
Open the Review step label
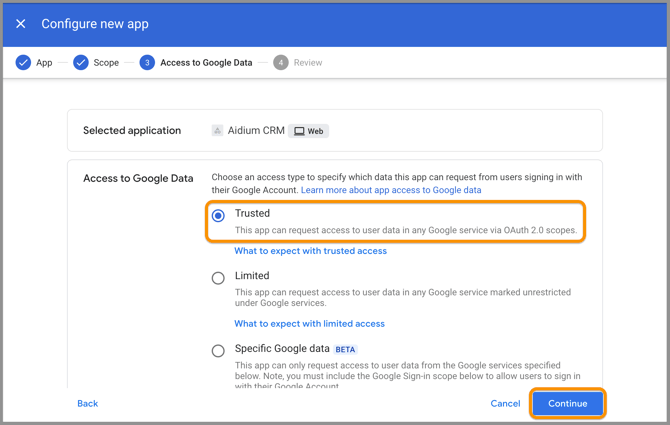click(x=308, y=63)
